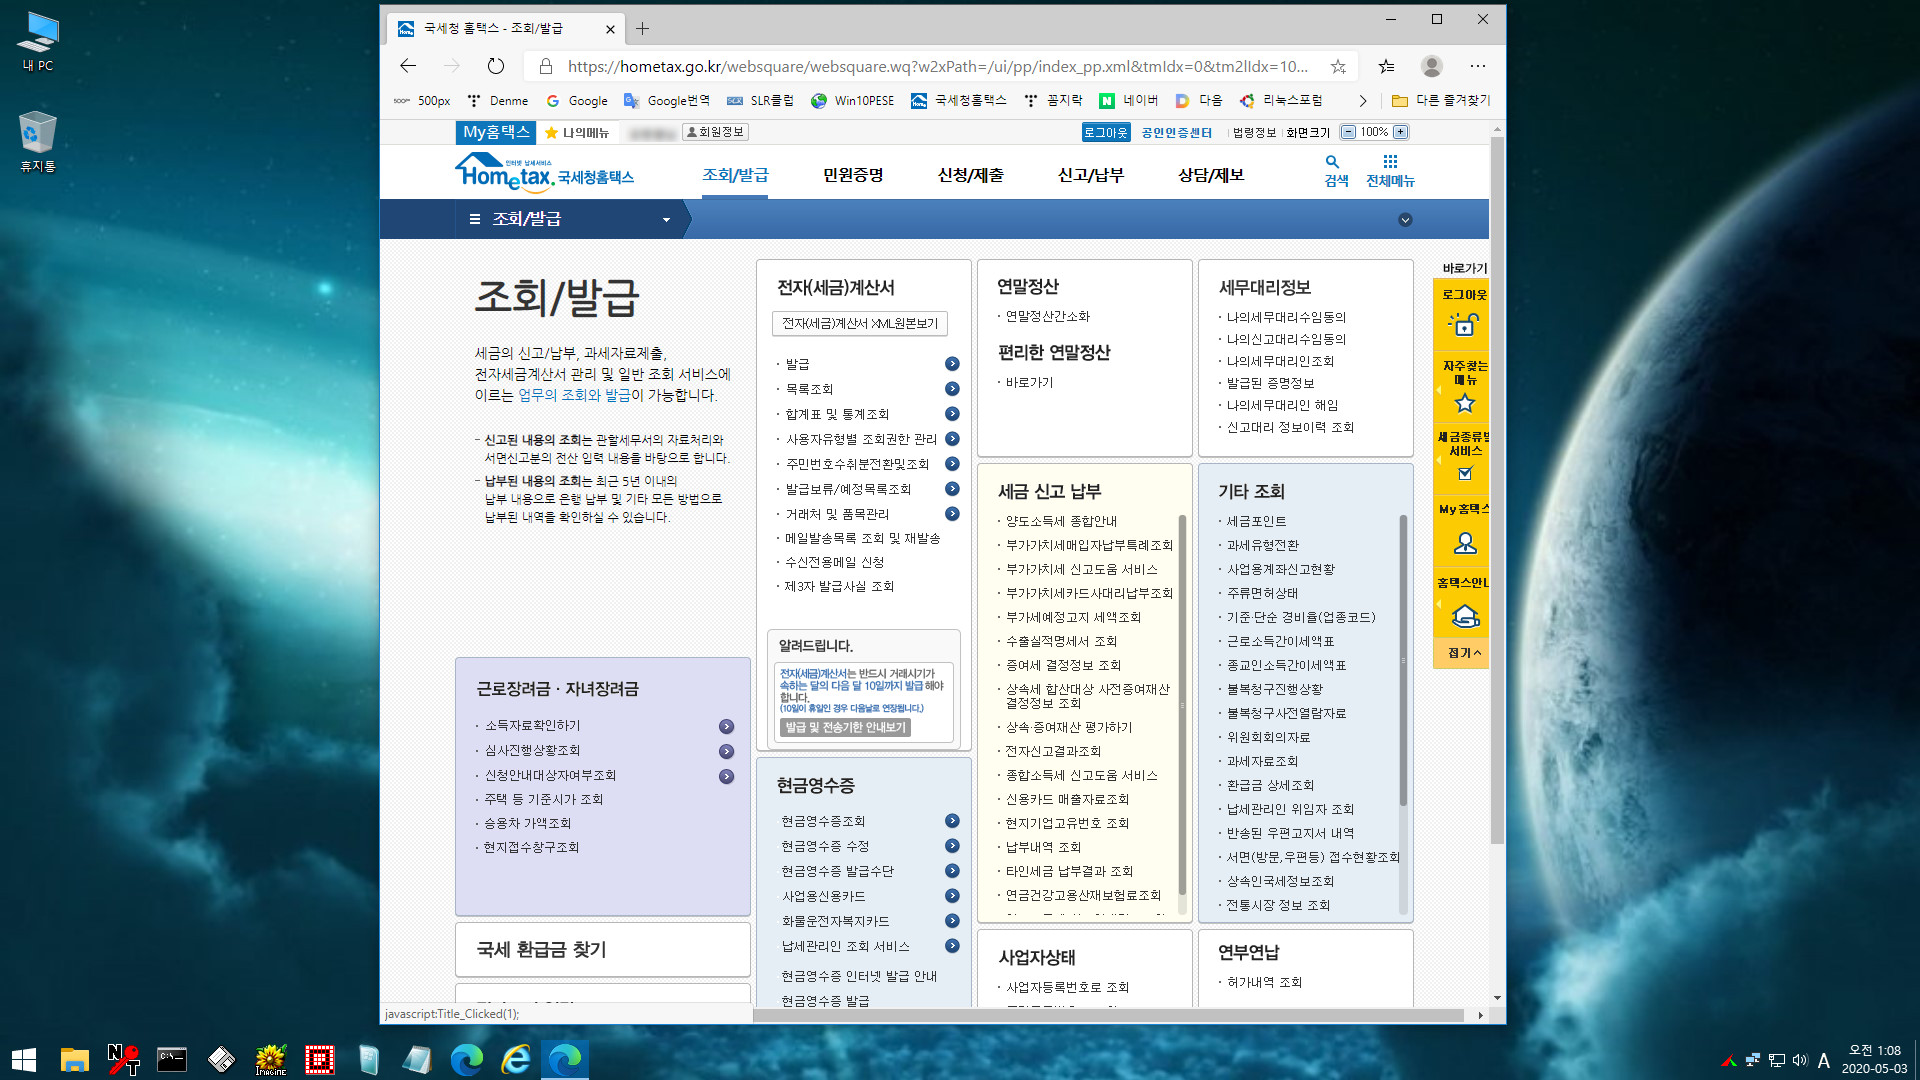This screenshot has width=1920, height=1080.
Task: Click 발급 및 전송기한 안내보기 button
Action: tap(845, 727)
